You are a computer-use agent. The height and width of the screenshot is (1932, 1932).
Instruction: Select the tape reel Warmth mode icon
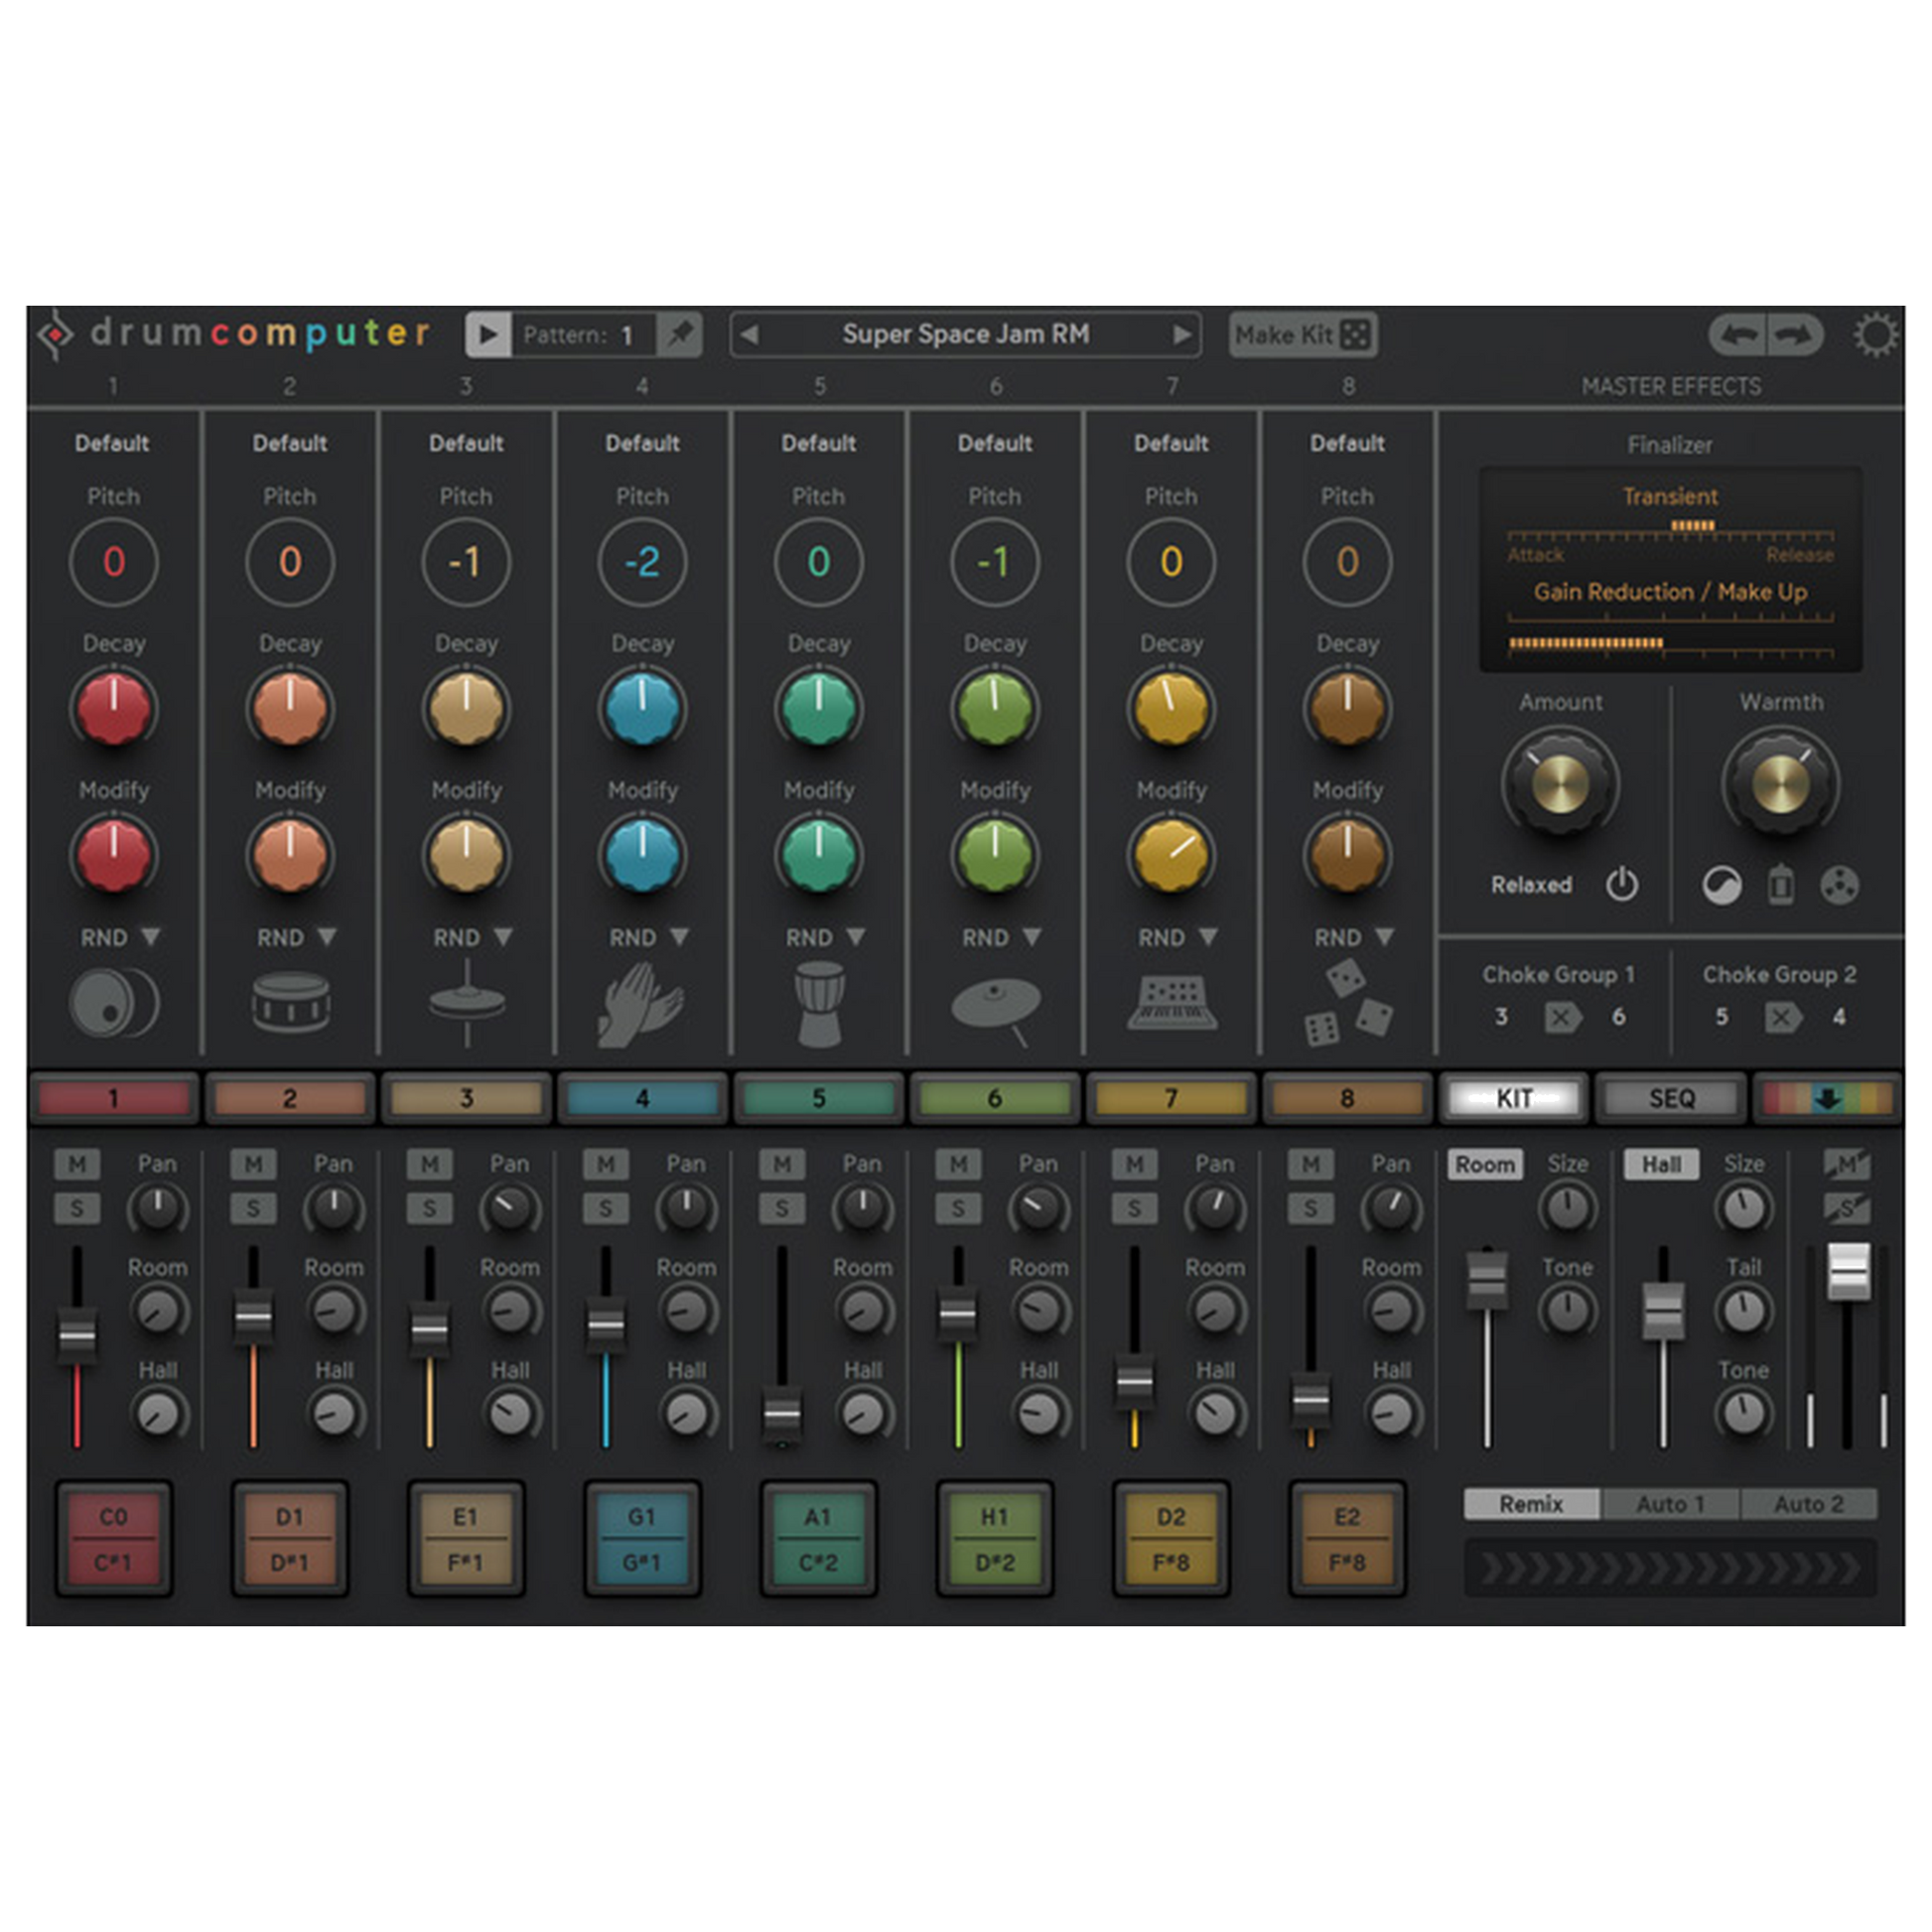click(x=1839, y=886)
